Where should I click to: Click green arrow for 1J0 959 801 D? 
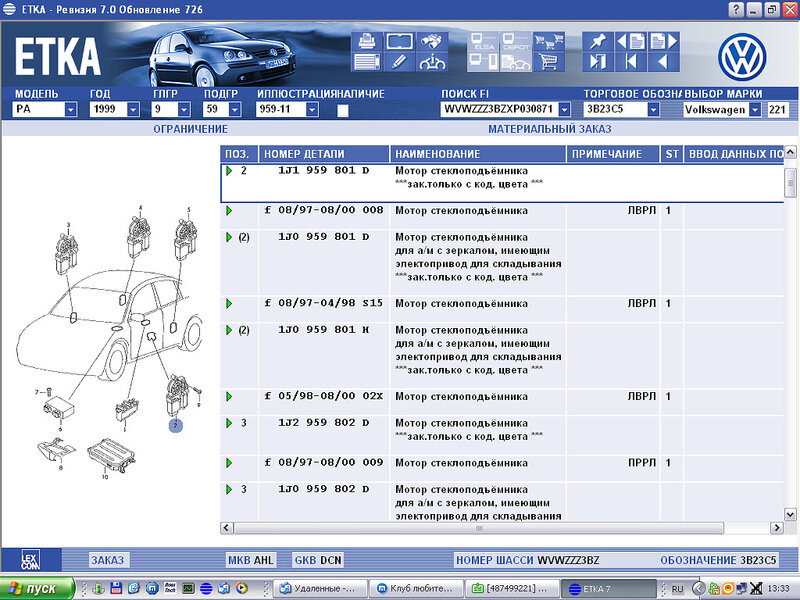(x=229, y=237)
